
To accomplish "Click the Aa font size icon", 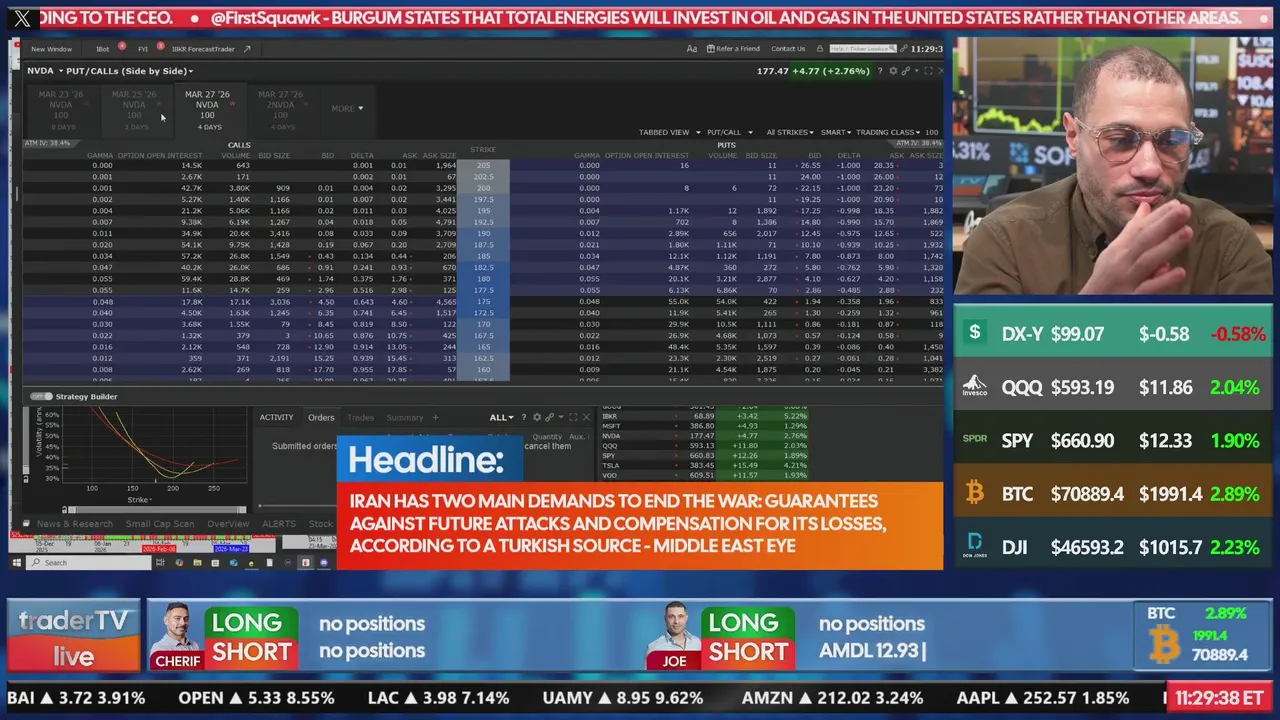I will [x=691, y=49].
